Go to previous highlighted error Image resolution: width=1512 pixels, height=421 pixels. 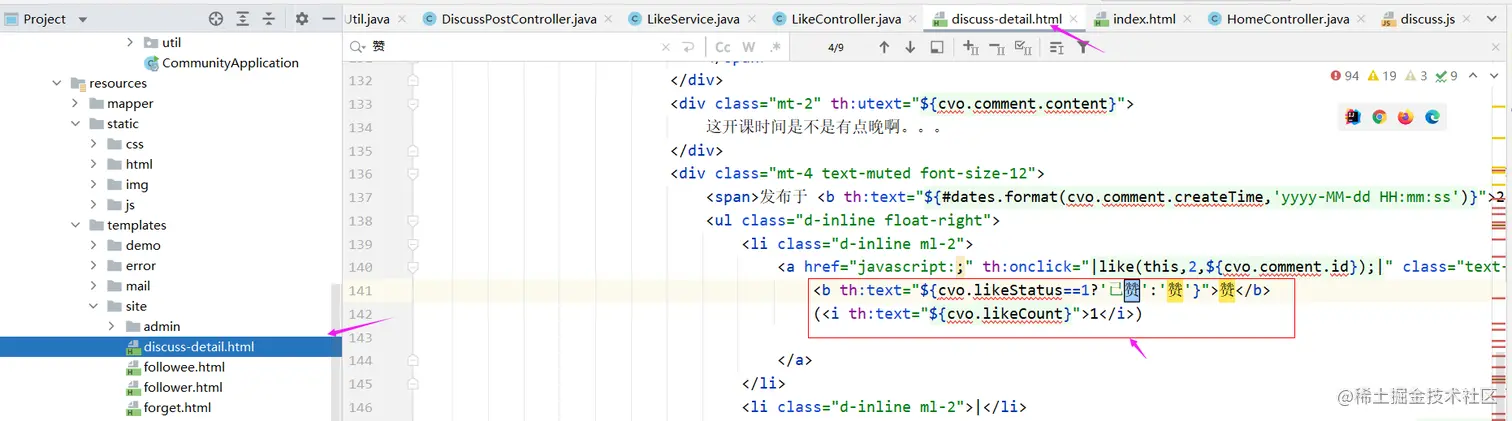click(1475, 76)
